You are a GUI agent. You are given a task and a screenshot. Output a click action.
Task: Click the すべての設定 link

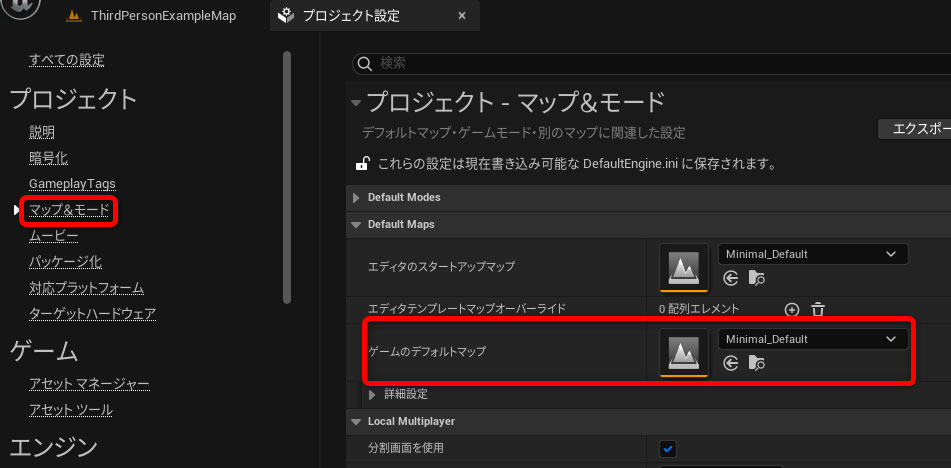(x=67, y=60)
